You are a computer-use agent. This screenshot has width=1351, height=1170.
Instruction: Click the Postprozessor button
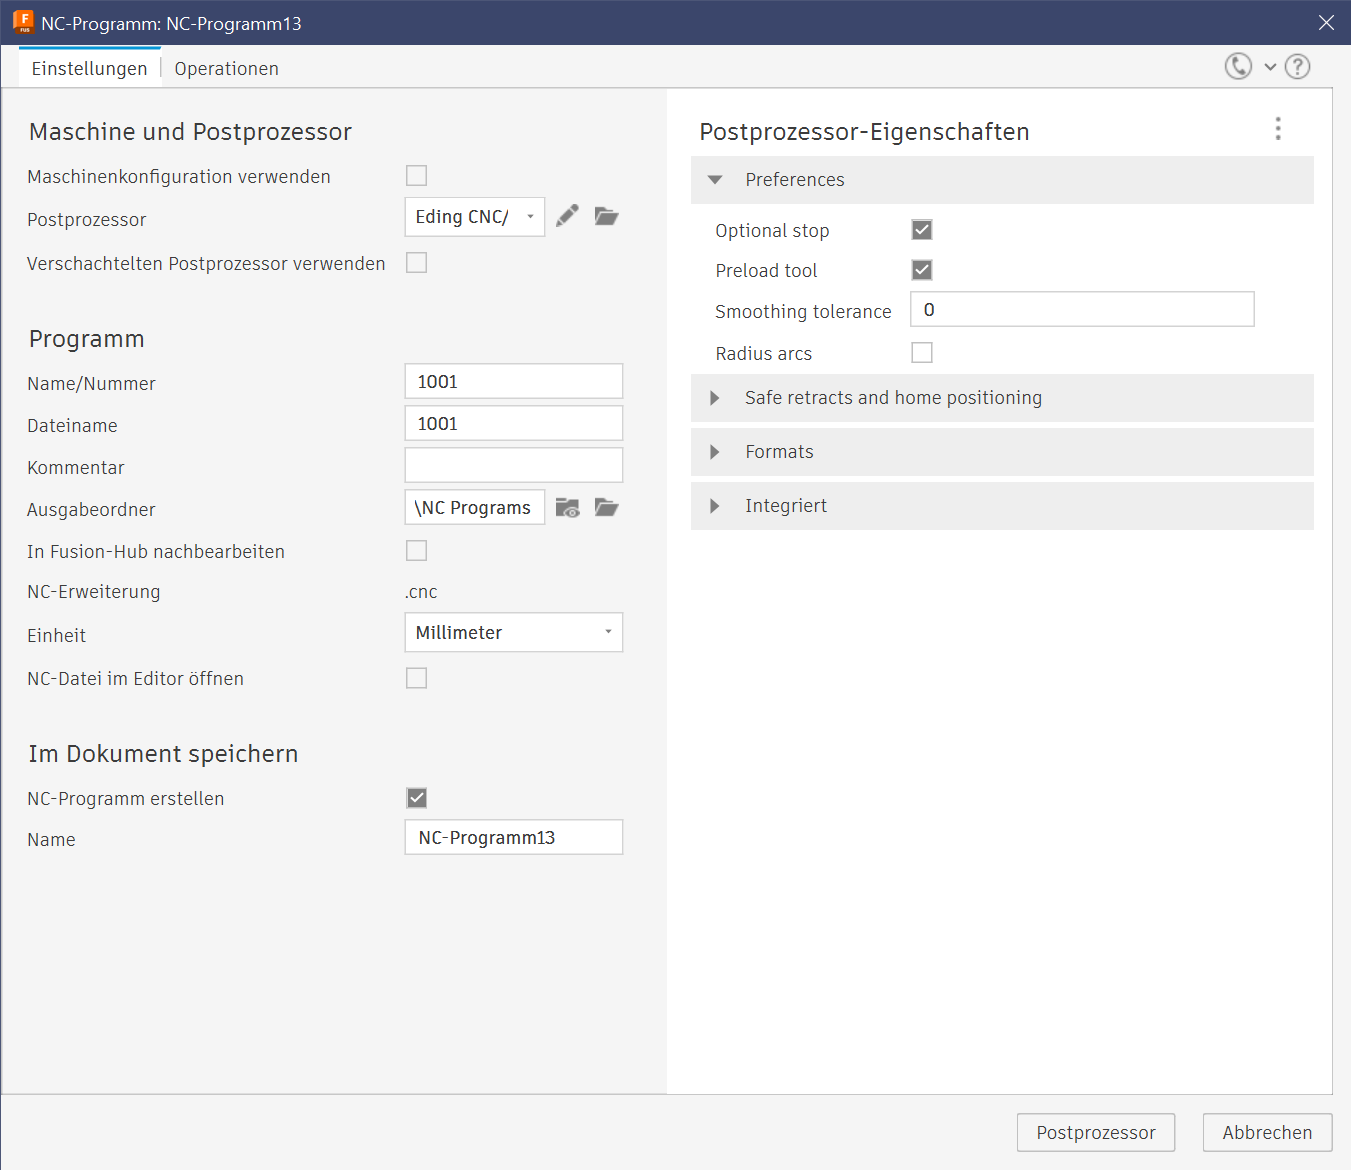pos(1096,1132)
